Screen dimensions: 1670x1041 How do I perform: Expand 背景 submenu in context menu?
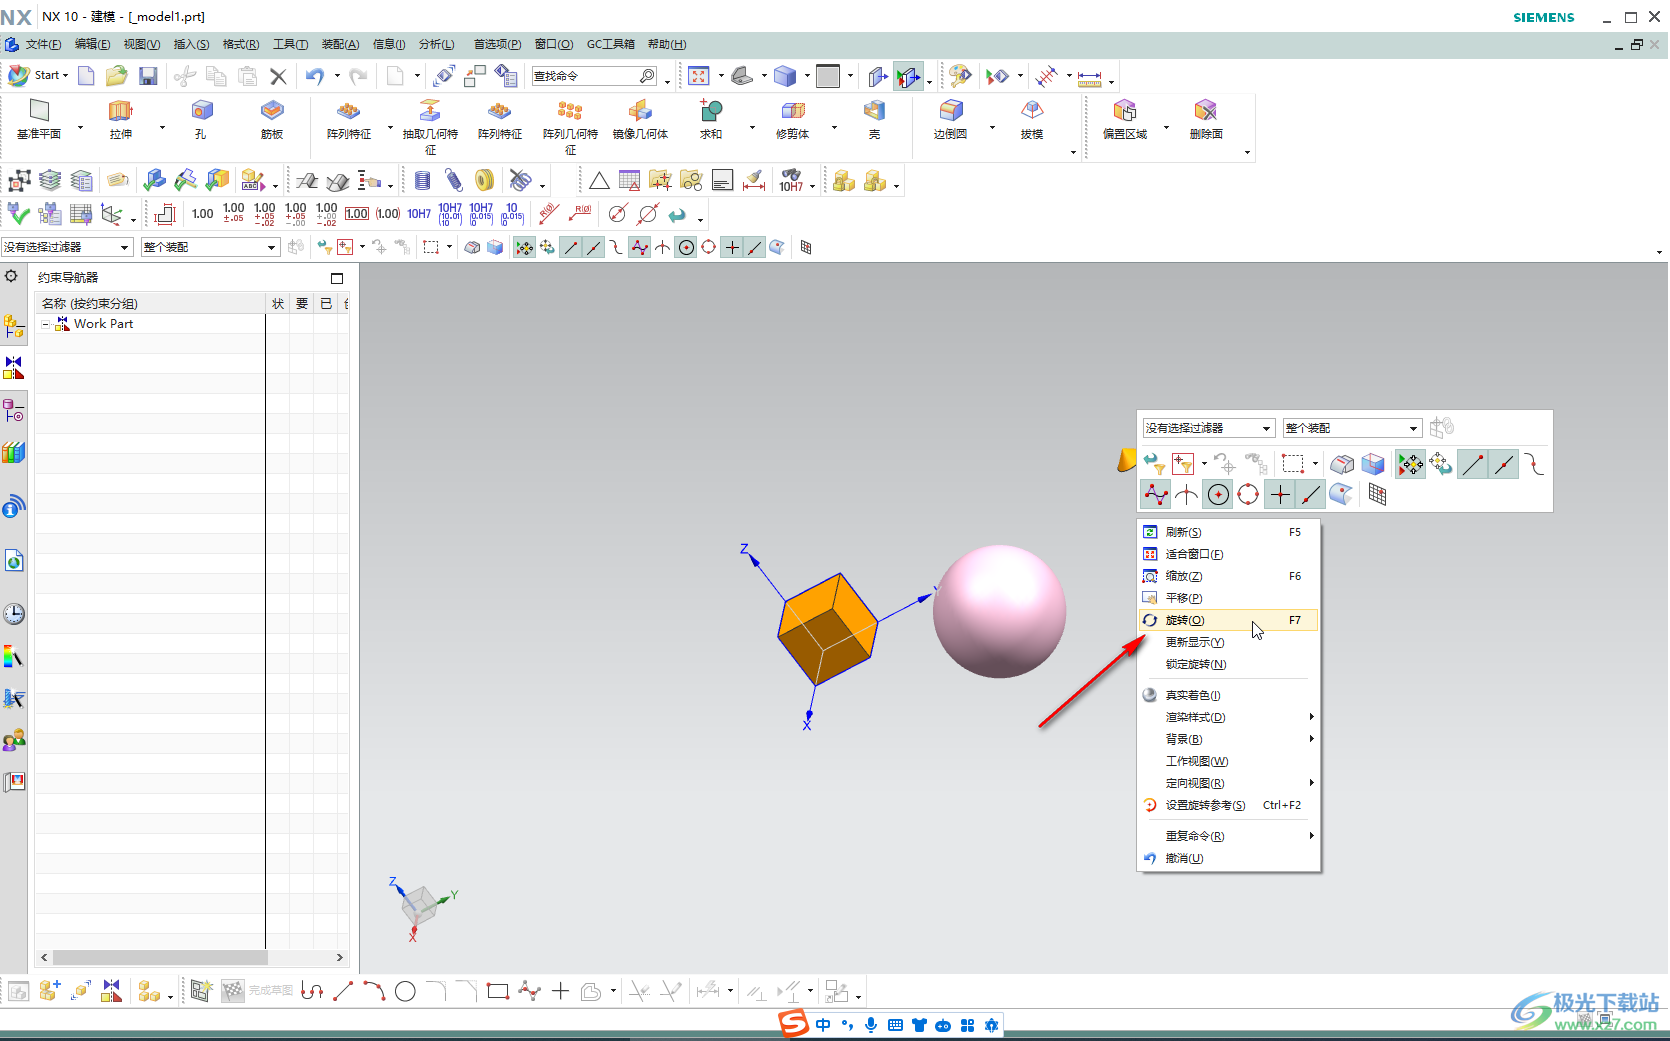(1228, 739)
